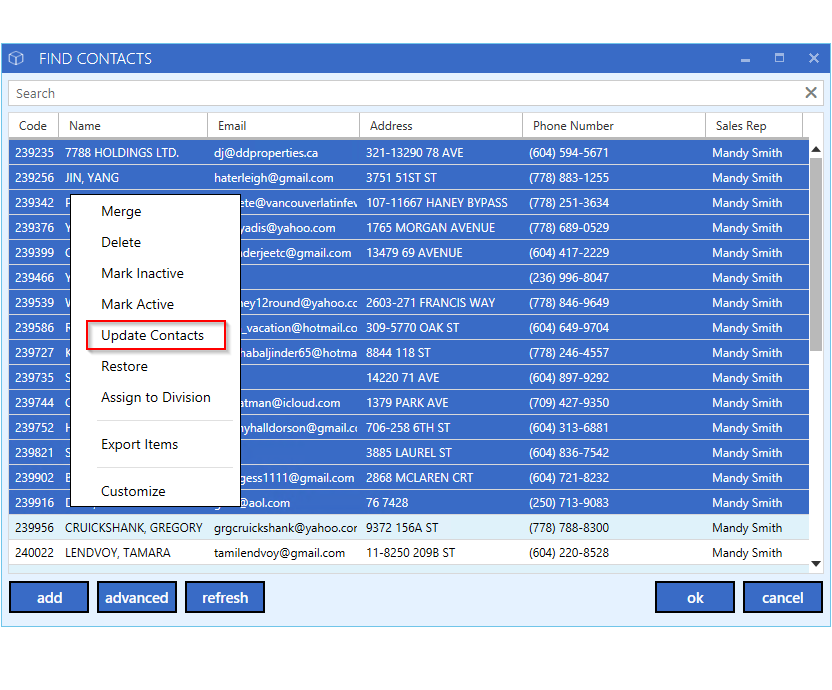The image size is (832, 690).
Task: Maximize the Find Contacts window
Action: tap(779, 58)
